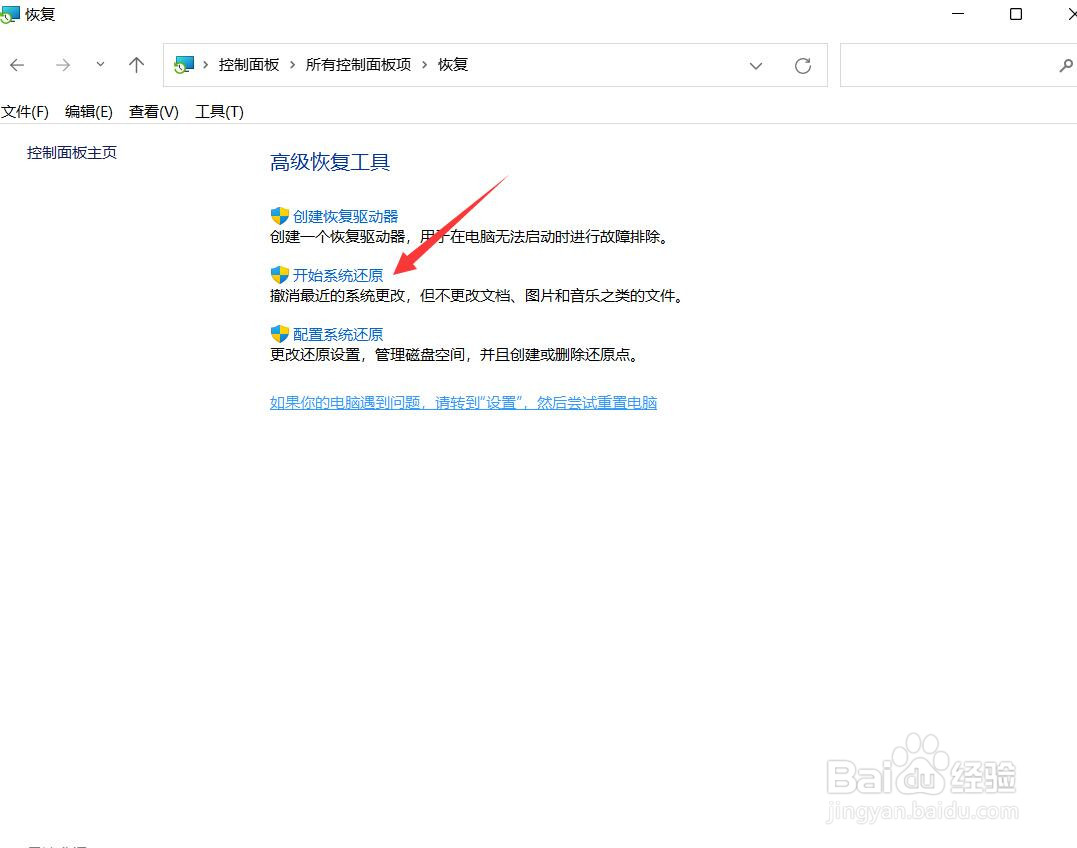The image size is (1077, 848).
Task: Go to 控制面板主页 in sidebar
Action: pos(72,152)
